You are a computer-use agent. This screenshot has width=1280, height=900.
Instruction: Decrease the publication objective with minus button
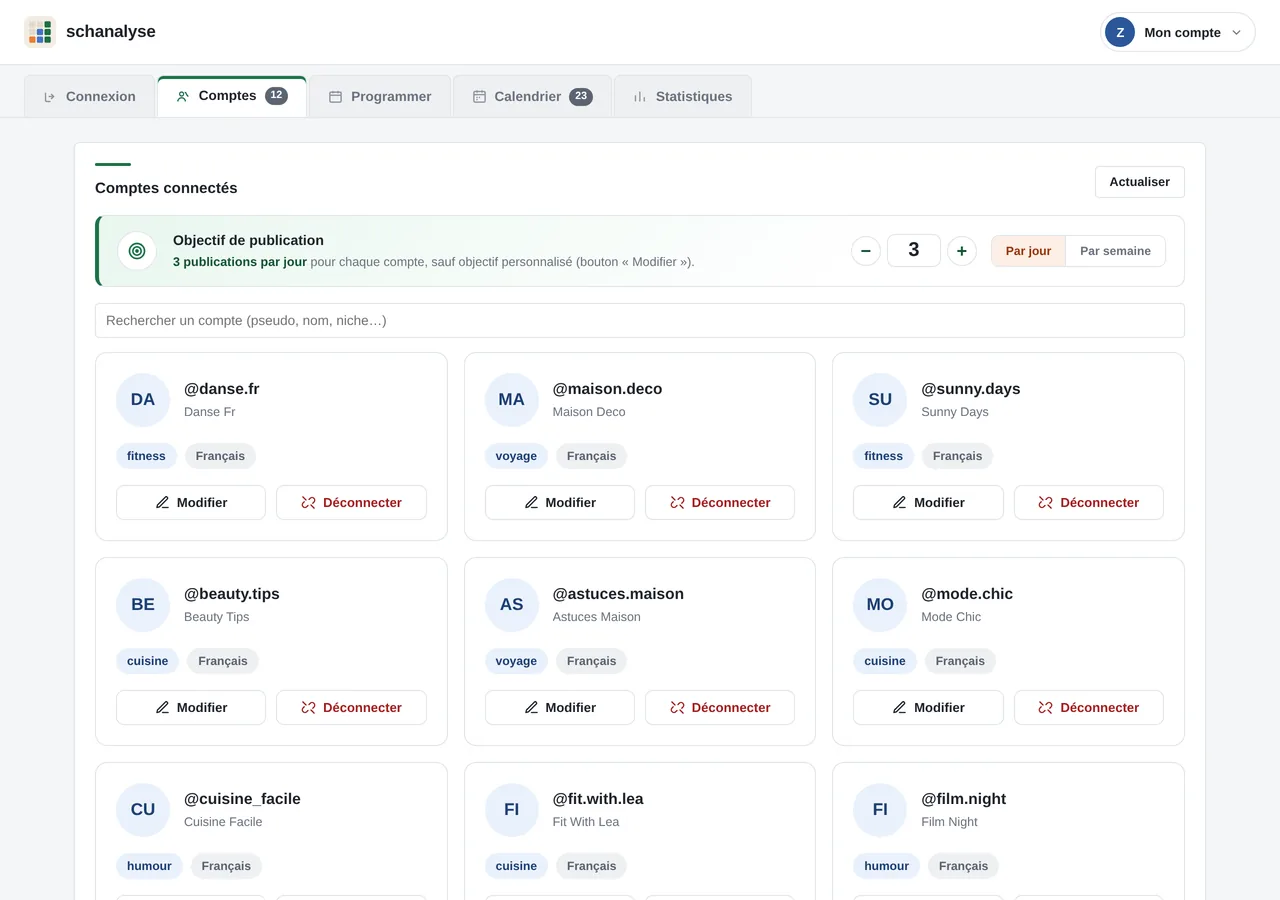[x=866, y=251]
